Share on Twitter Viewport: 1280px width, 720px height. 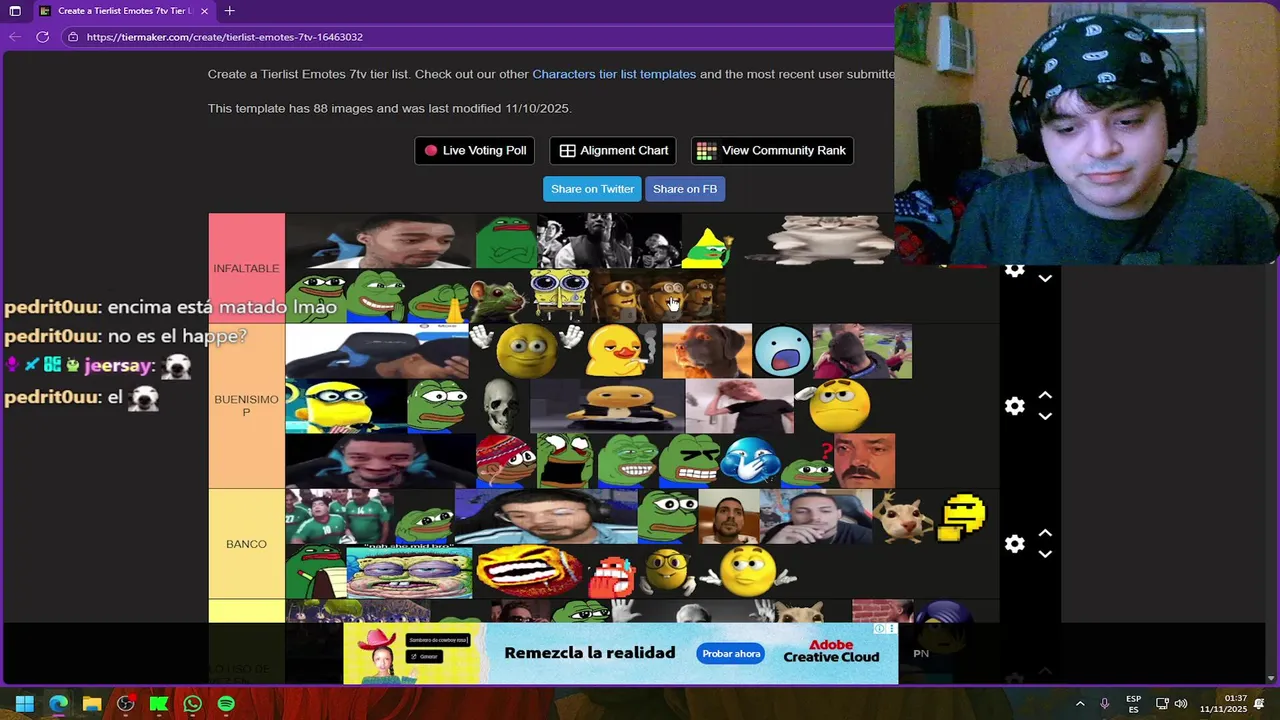(x=592, y=189)
